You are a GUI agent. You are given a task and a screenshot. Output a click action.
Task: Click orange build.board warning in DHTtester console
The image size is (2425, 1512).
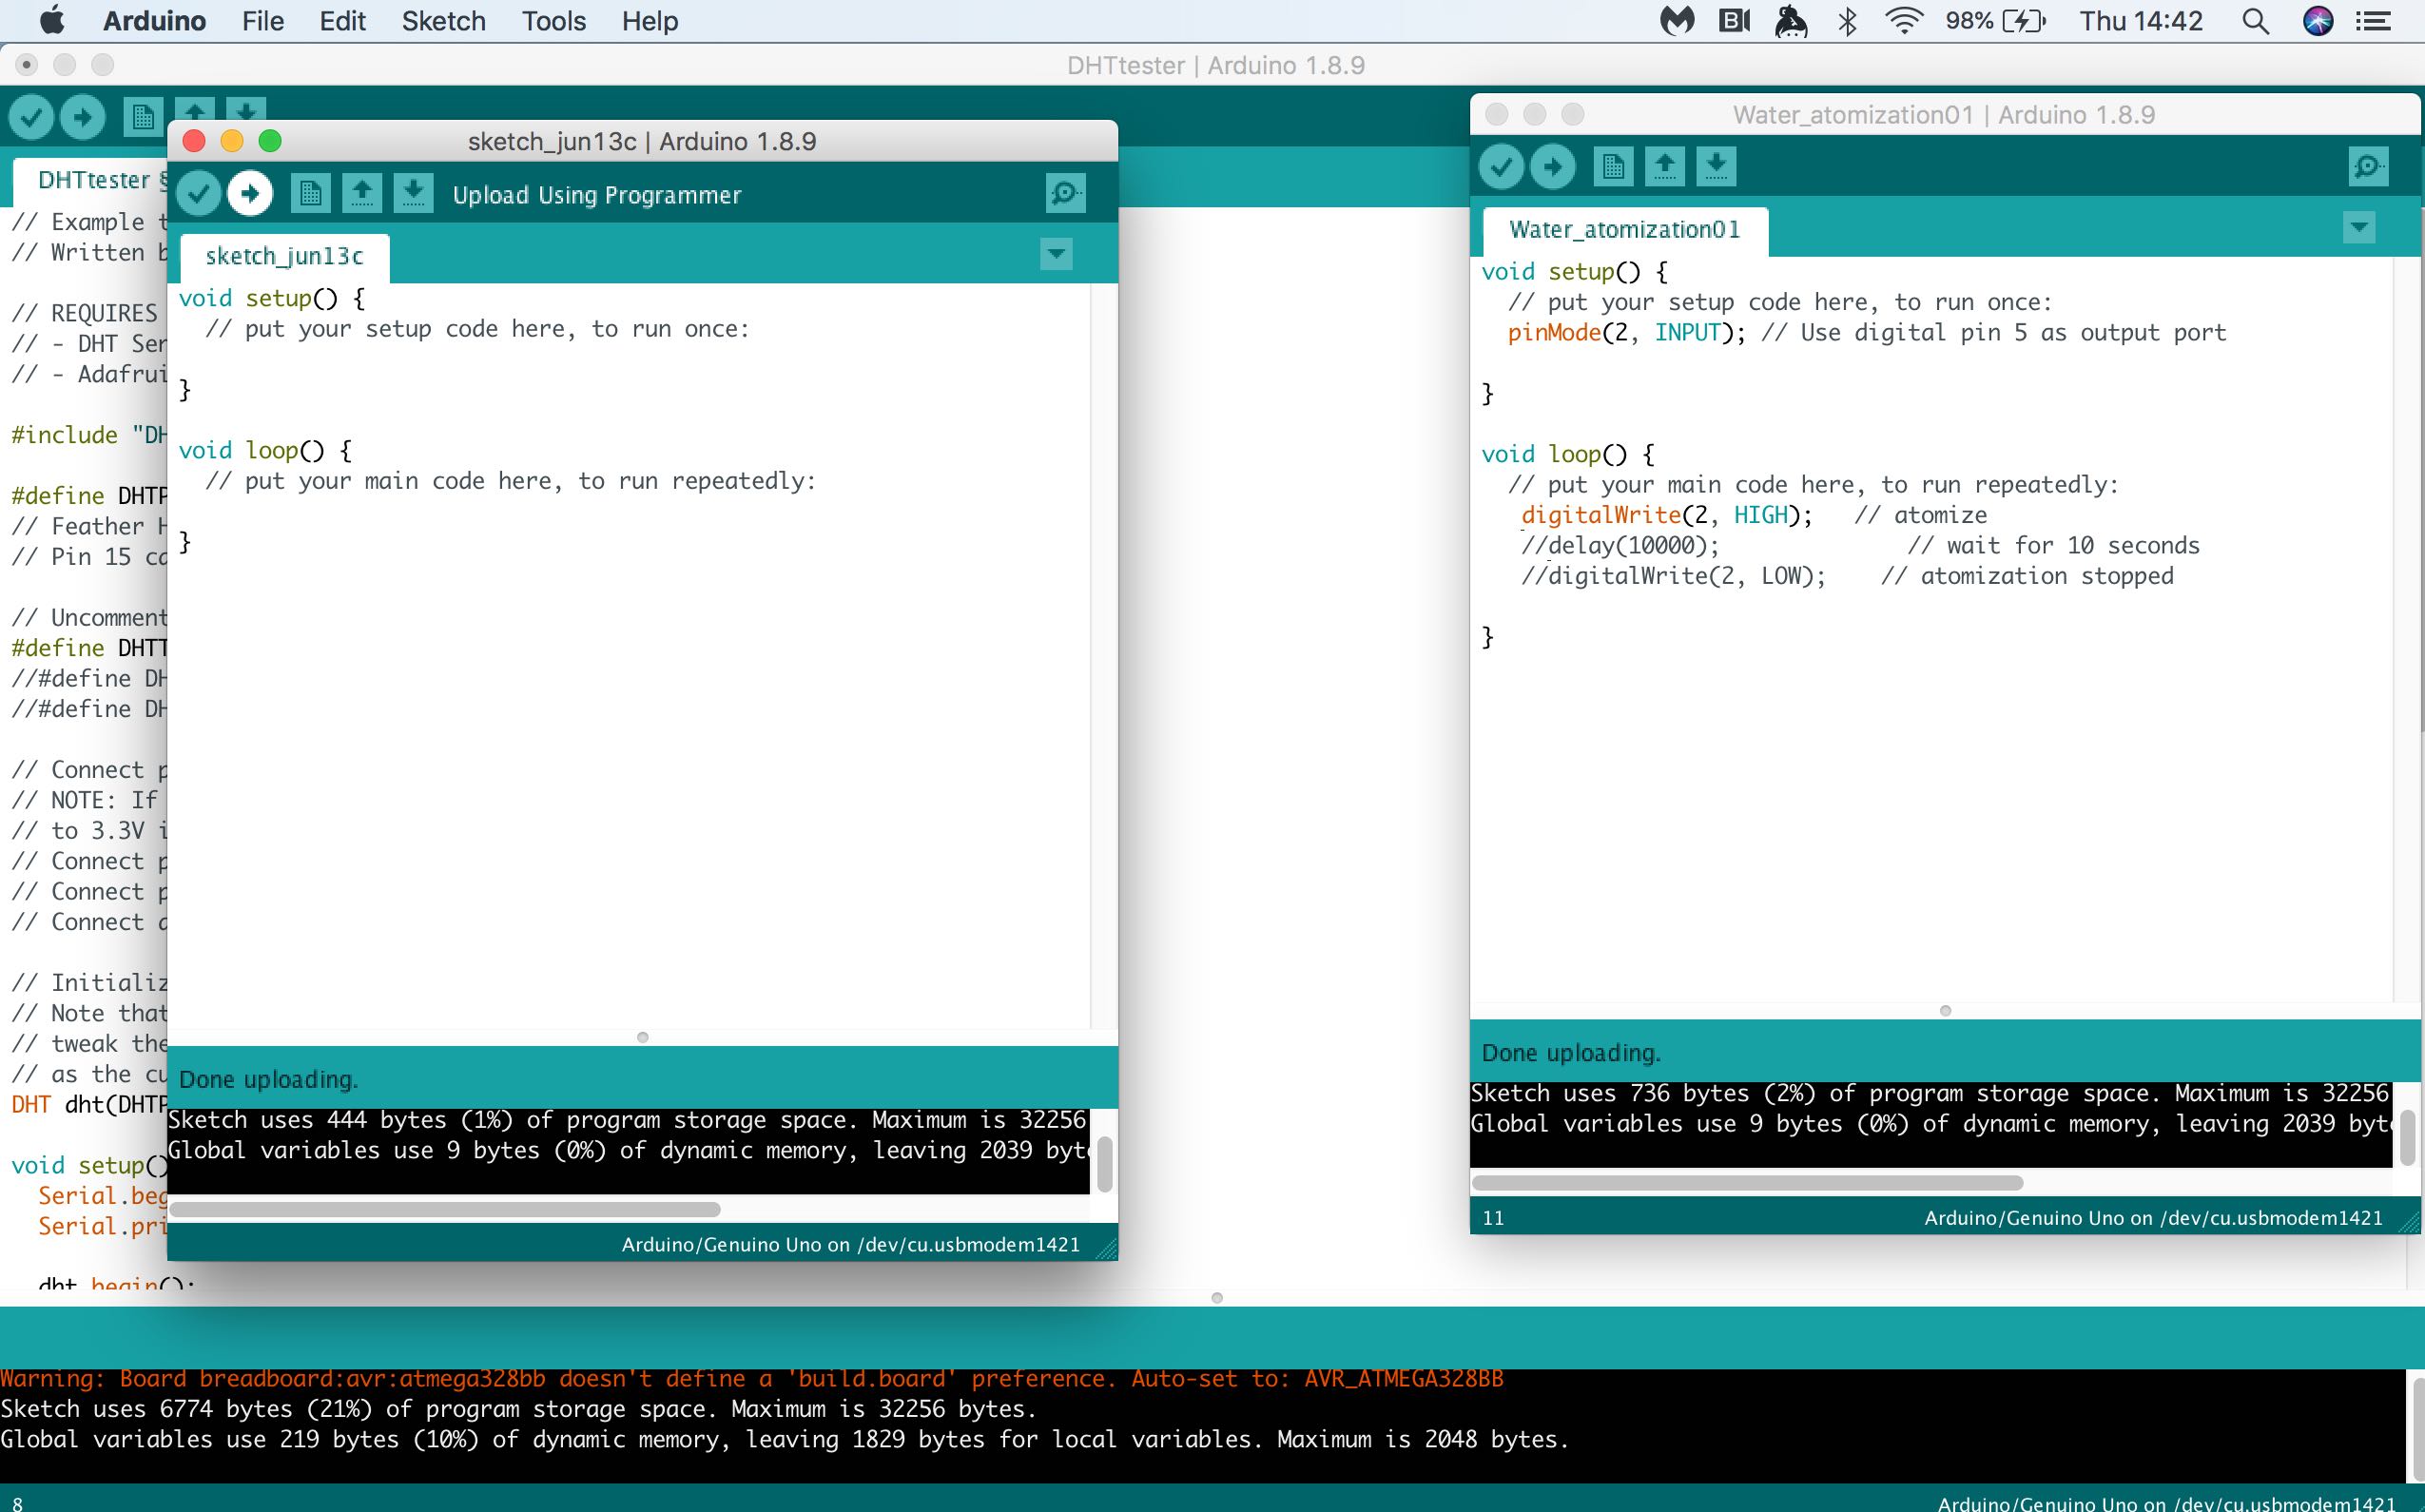tap(752, 1379)
